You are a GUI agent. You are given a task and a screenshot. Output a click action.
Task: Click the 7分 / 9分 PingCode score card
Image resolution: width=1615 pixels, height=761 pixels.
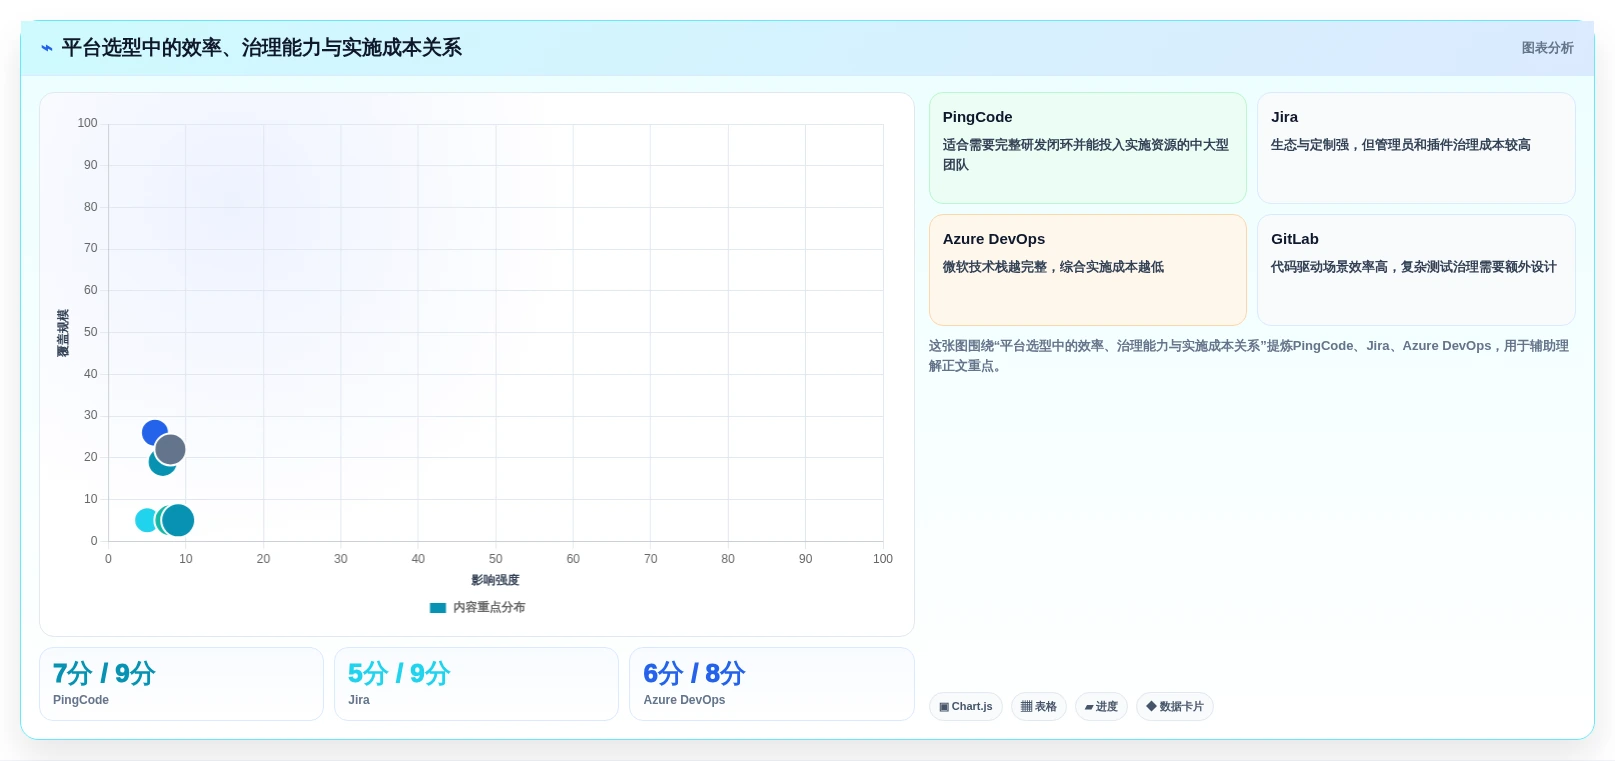point(181,684)
